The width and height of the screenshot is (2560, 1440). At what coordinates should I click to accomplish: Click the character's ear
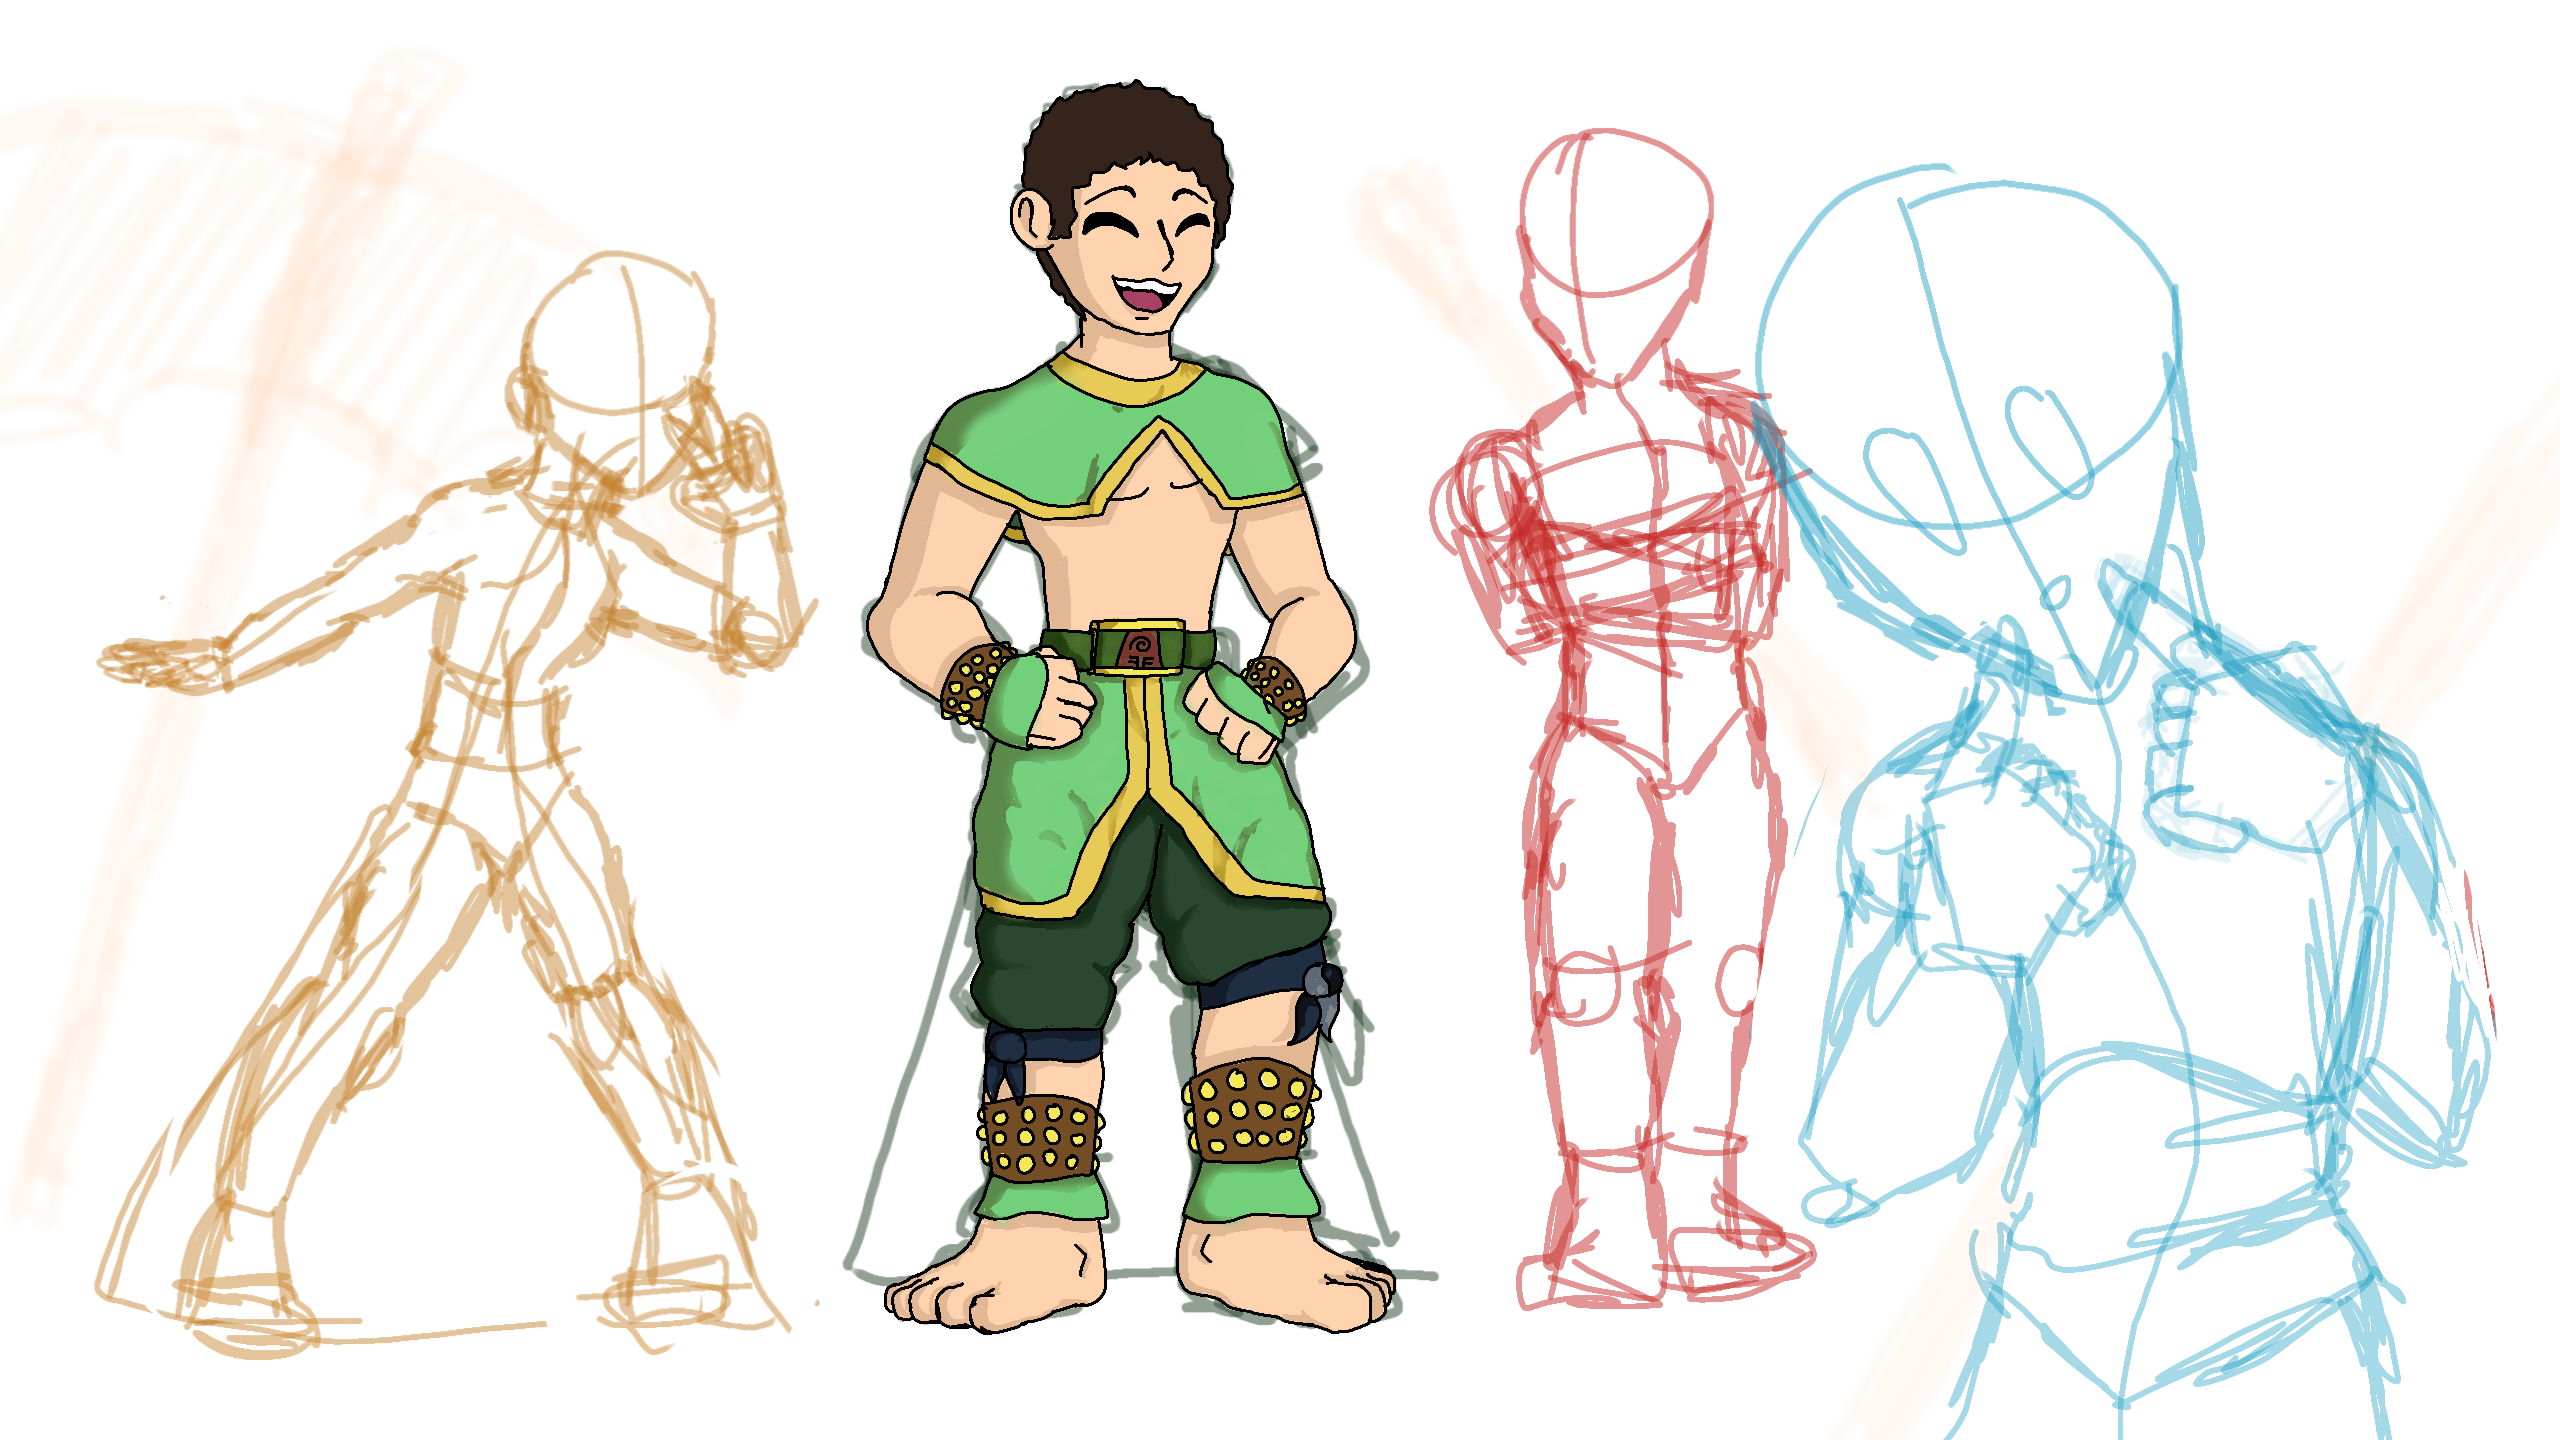point(1030,218)
